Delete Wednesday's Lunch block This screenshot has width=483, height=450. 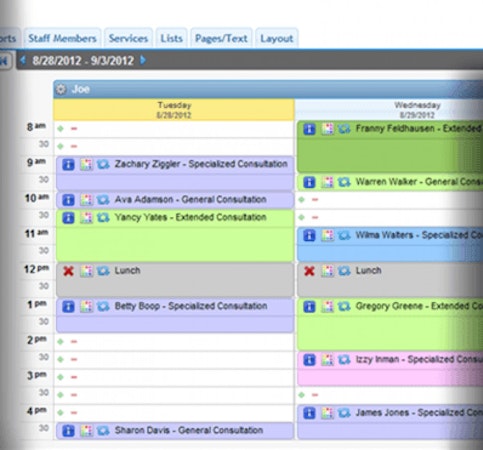[309, 271]
